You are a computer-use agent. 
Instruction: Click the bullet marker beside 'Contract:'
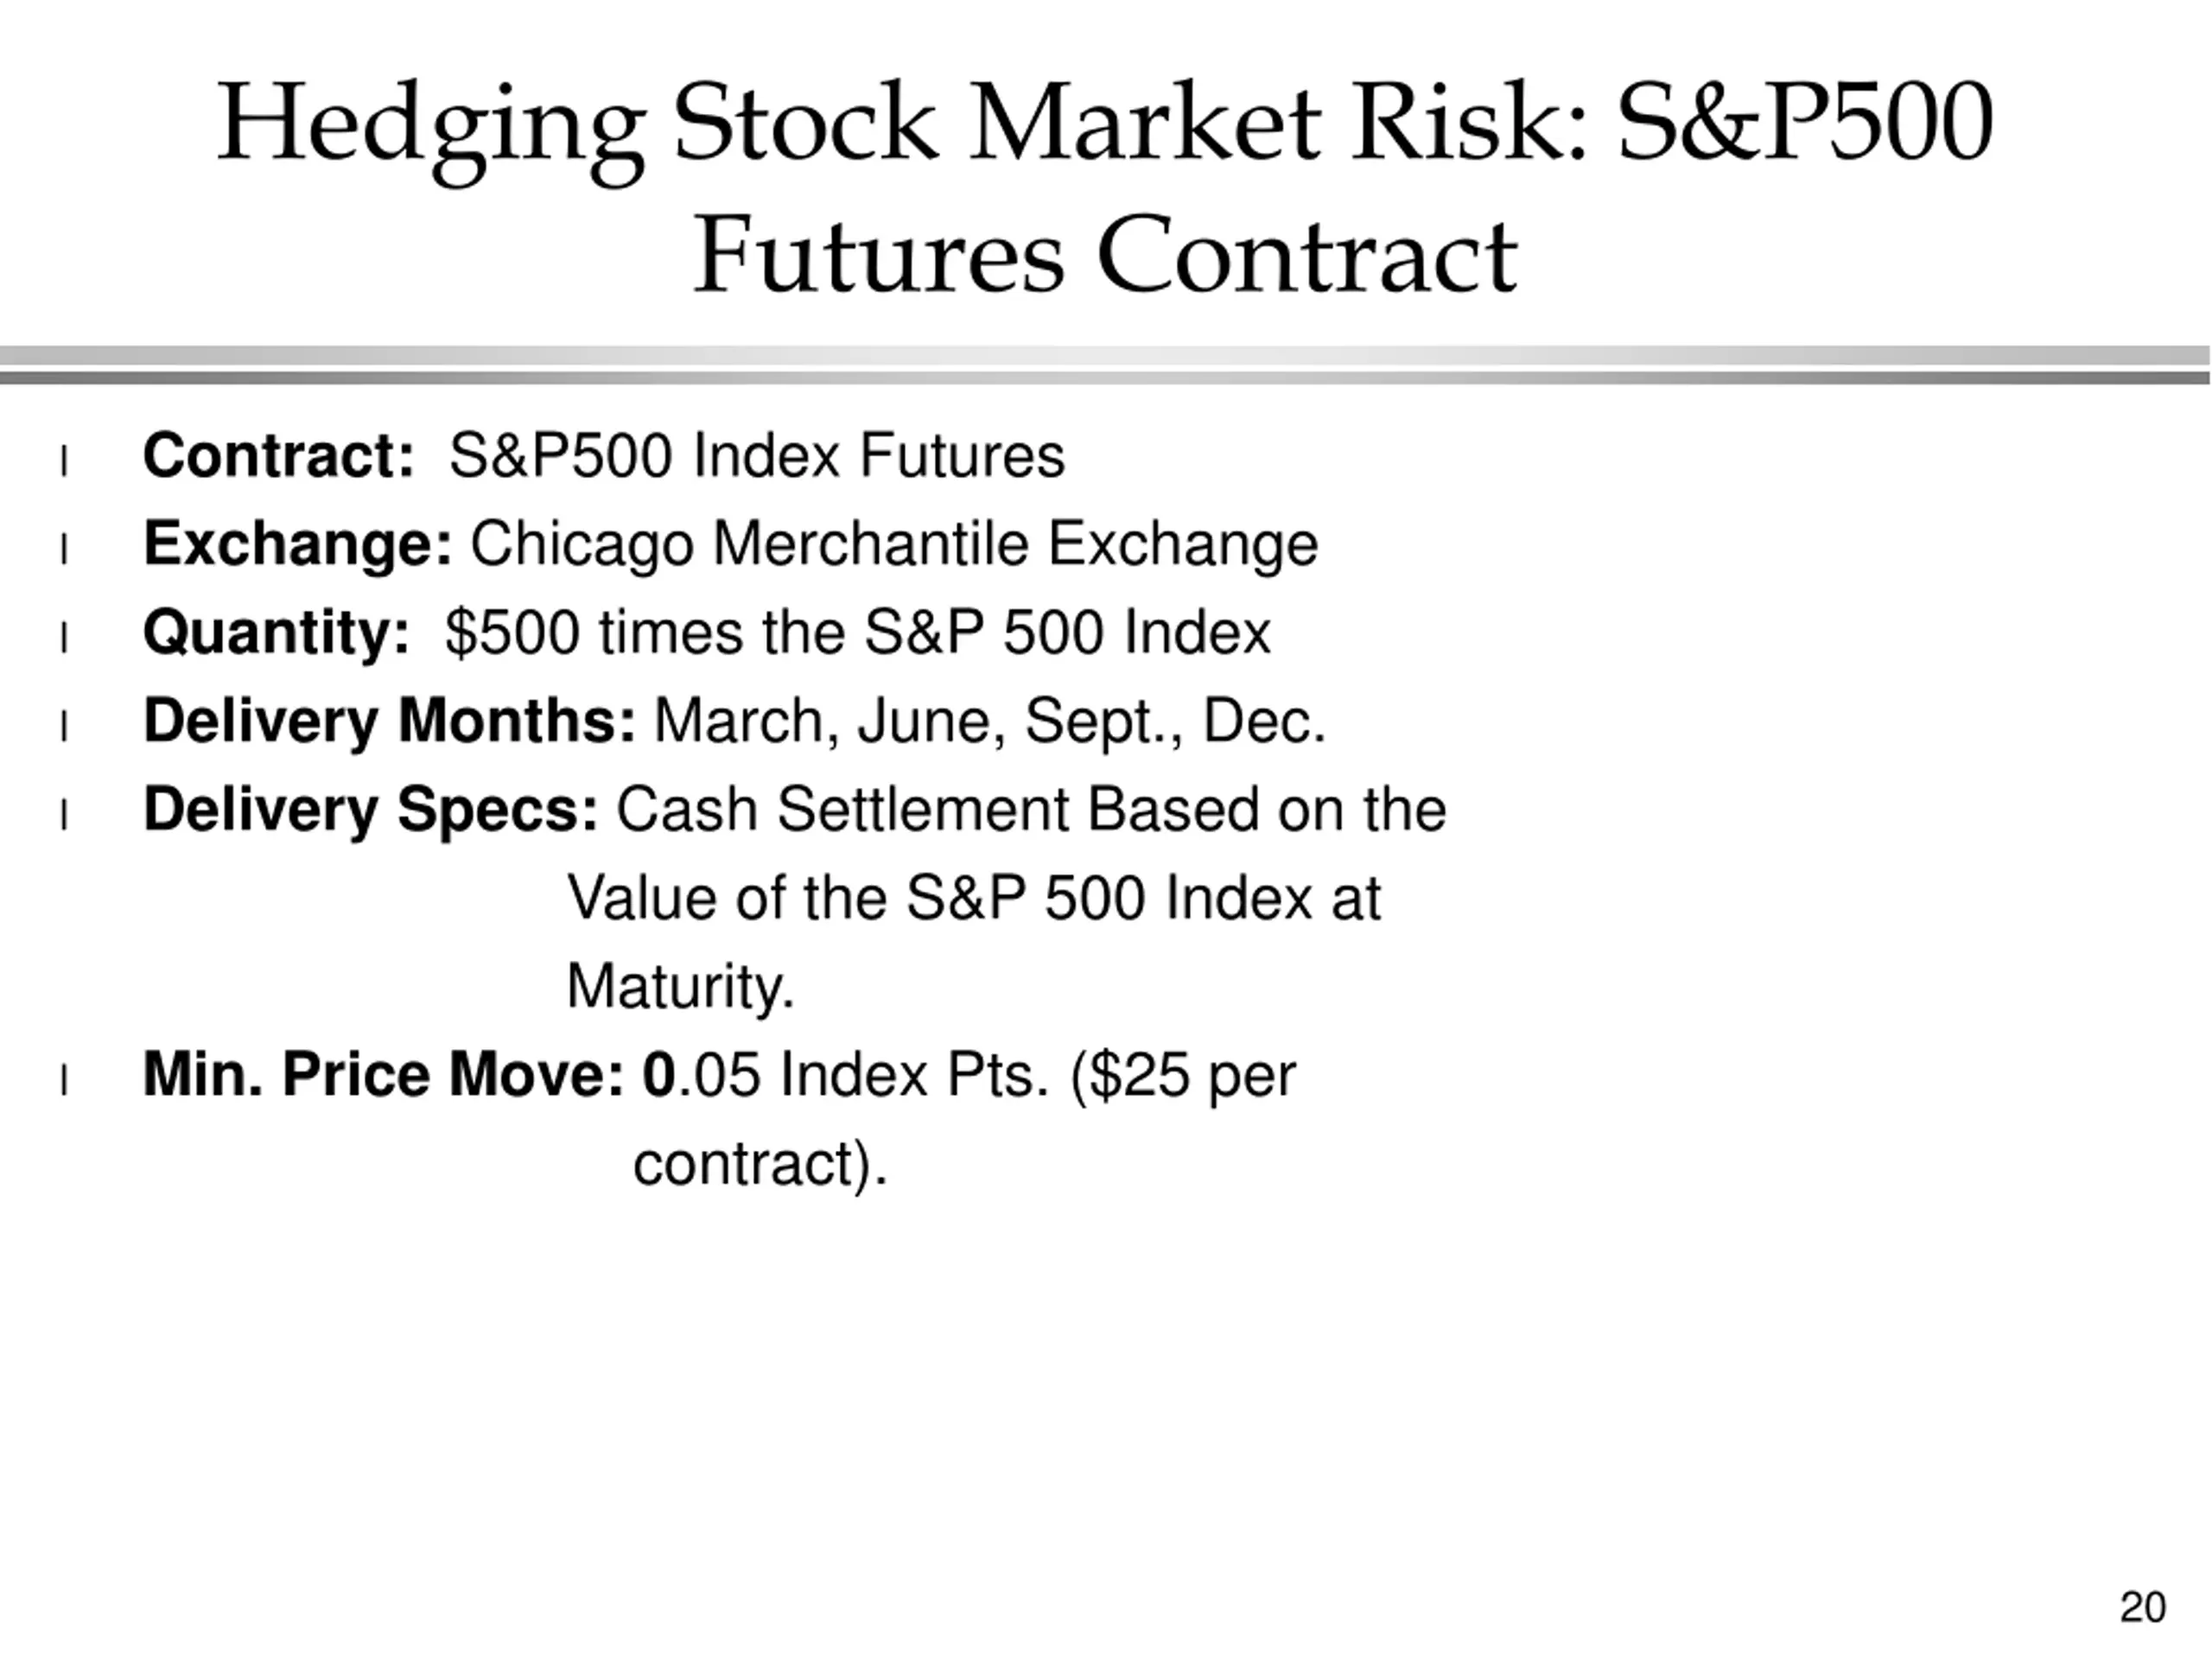tap(64, 462)
